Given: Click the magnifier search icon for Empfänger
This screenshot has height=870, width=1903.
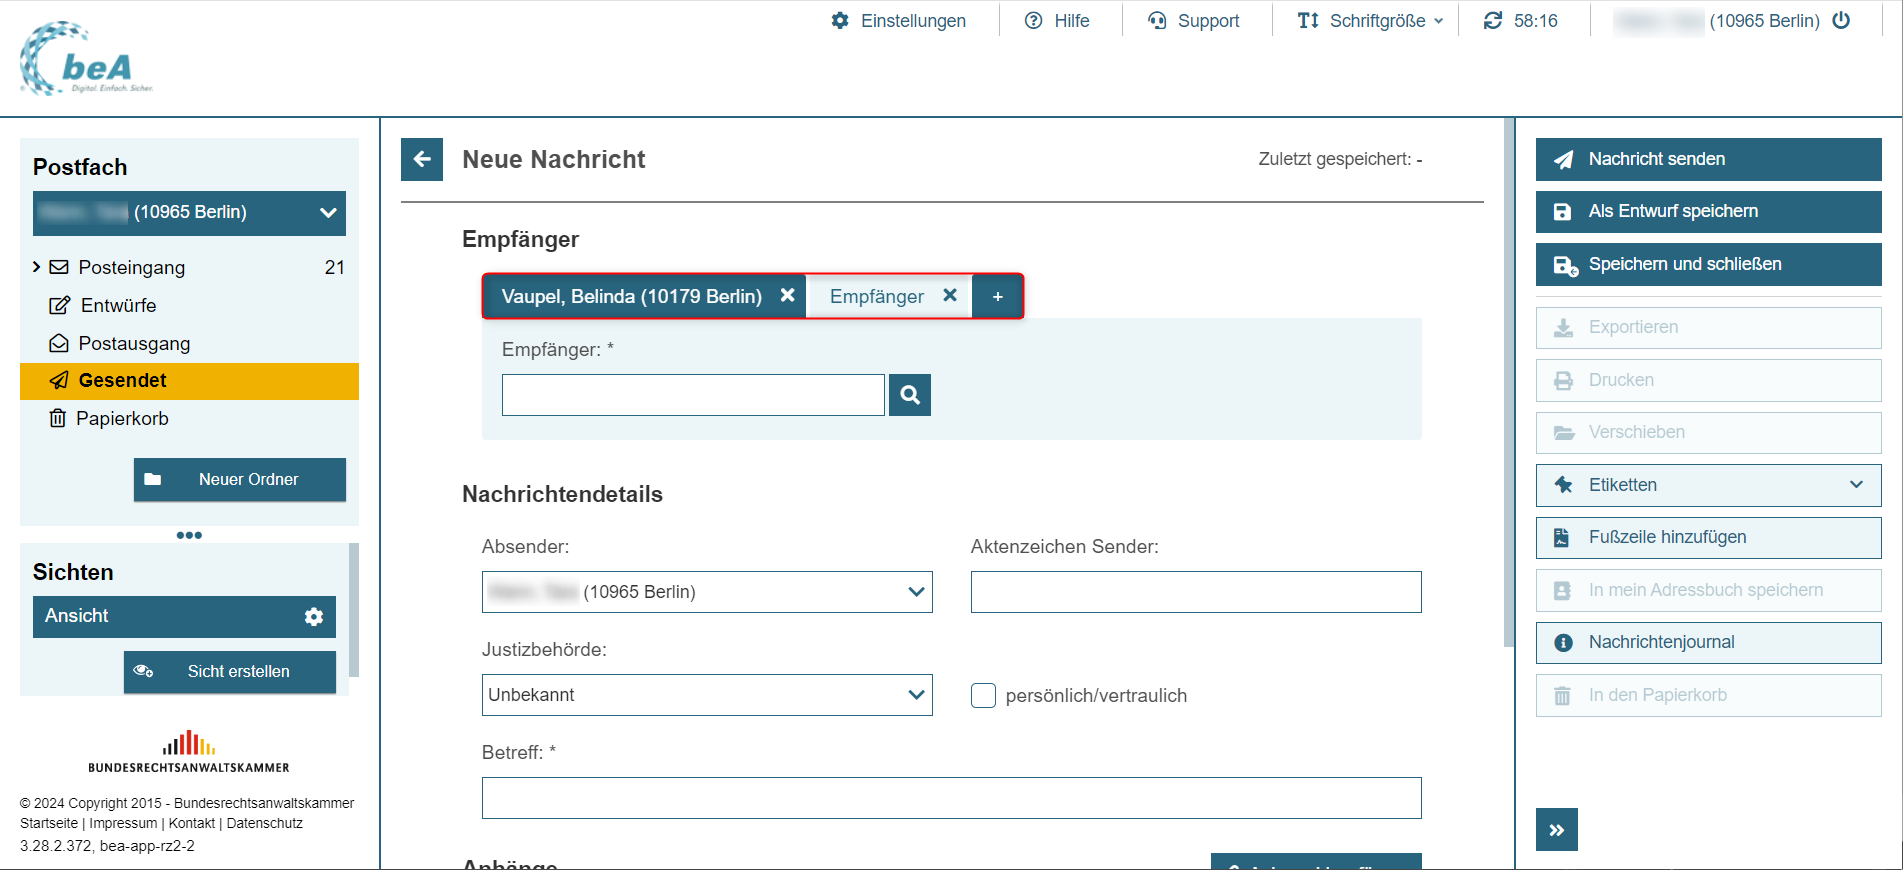Looking at the screenshot, I should click(x=909, y=395).
